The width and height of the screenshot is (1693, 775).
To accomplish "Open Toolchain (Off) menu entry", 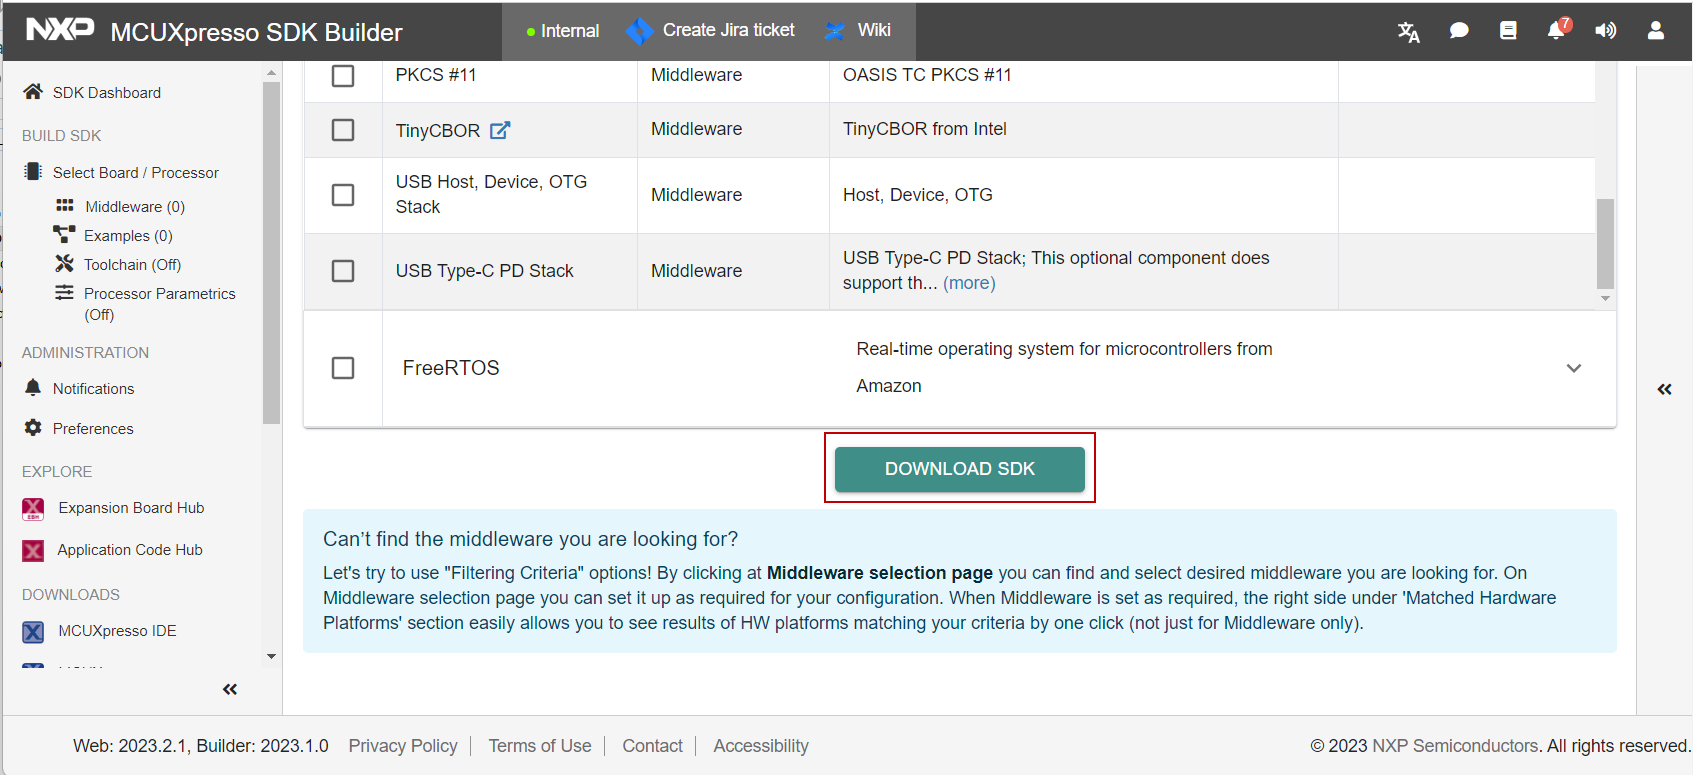I will tap(132, 265).
